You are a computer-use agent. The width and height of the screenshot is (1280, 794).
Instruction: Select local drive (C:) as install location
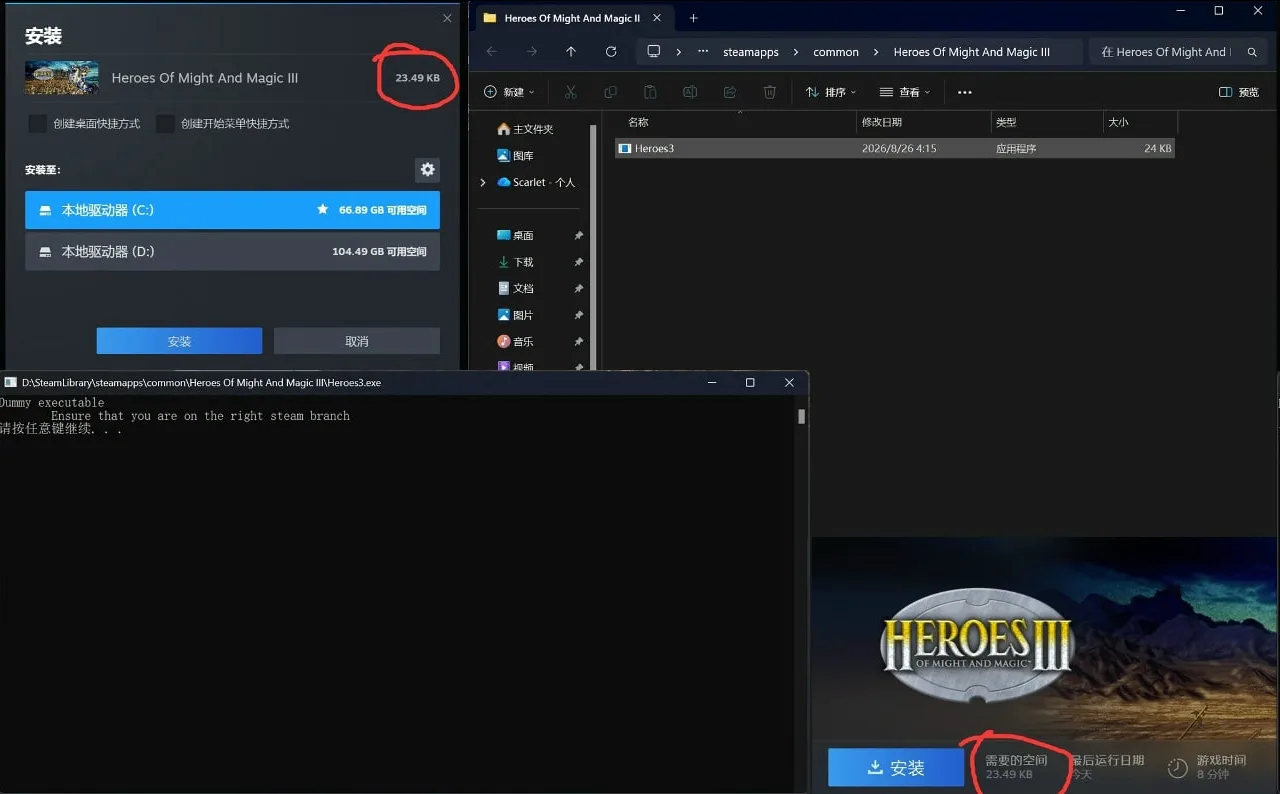pos(232,210)
